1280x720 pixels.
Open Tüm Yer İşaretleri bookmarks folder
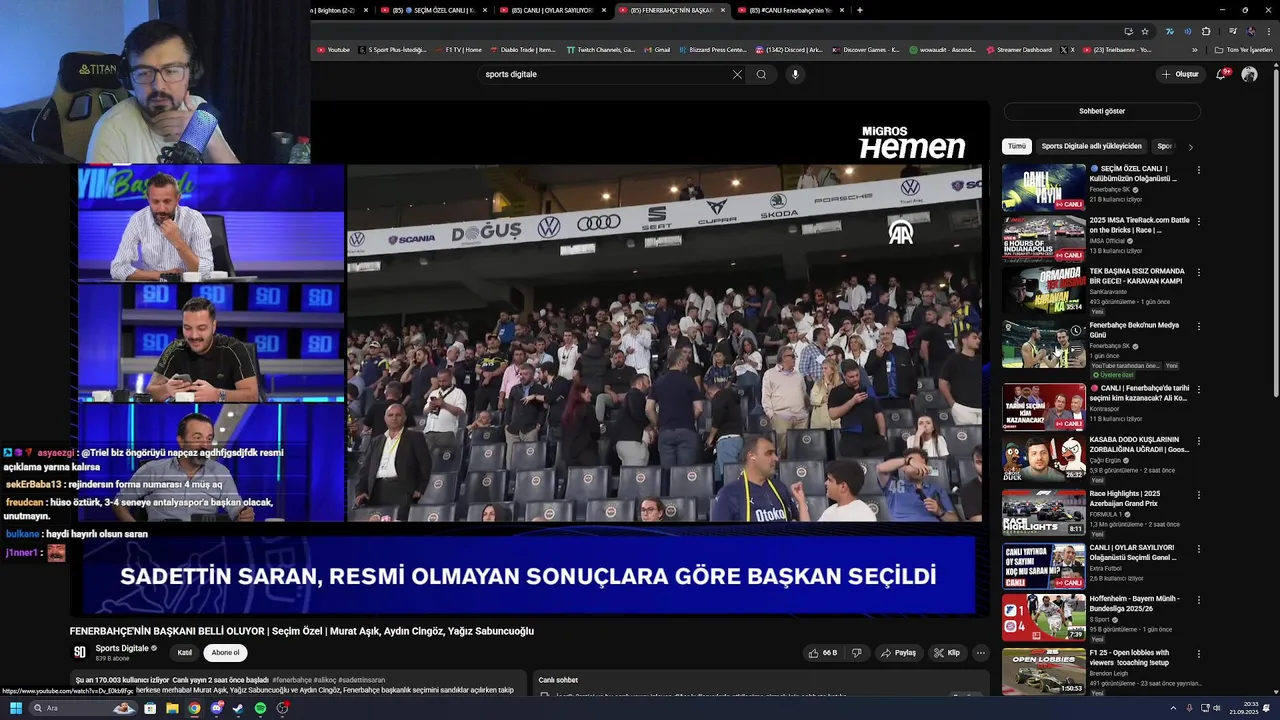click(x=1244, y=49)
